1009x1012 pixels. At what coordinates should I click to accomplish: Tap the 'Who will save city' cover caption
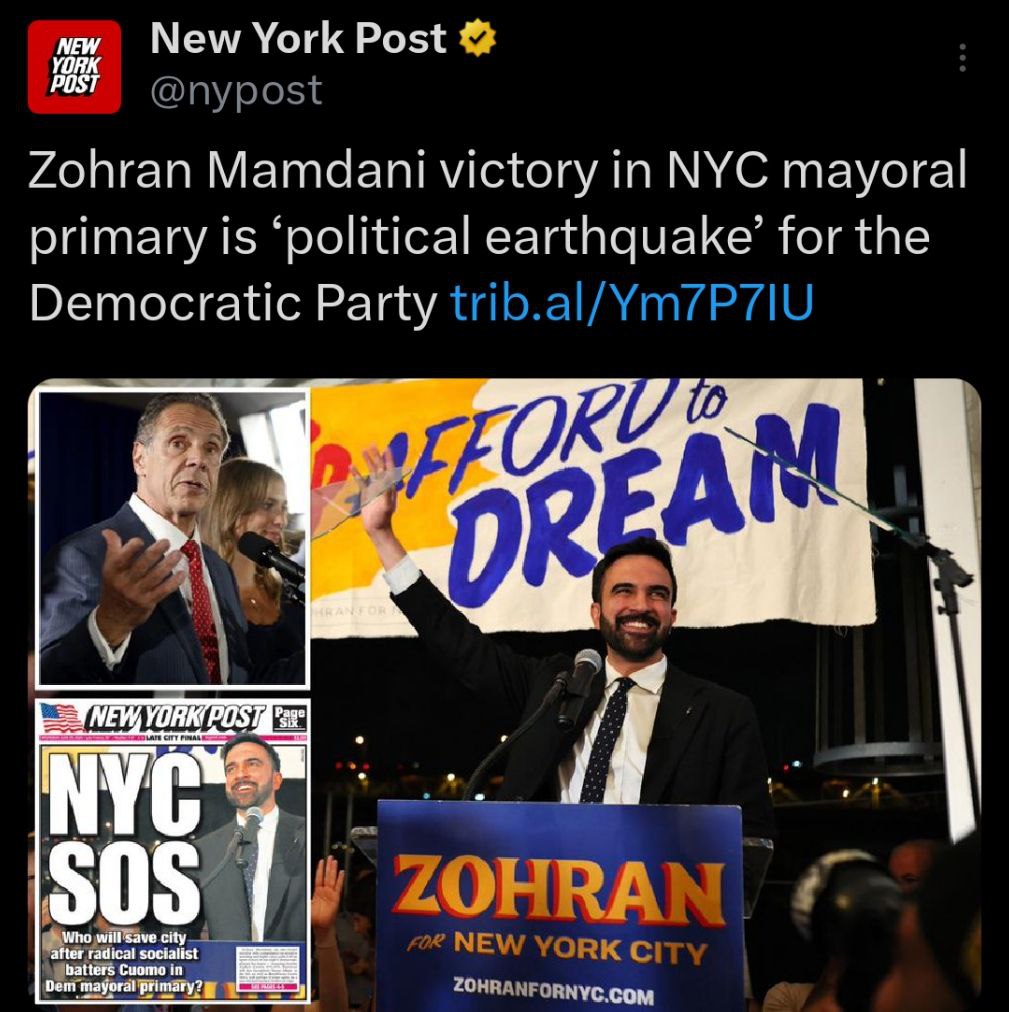125,962
